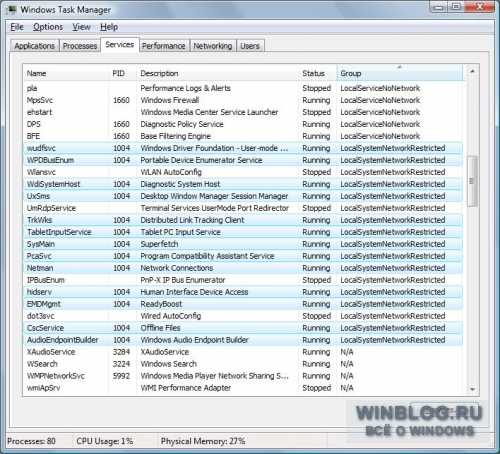Screen dimensions: 500x454
Task: Select the pla service row
Action: click(243, 88)
